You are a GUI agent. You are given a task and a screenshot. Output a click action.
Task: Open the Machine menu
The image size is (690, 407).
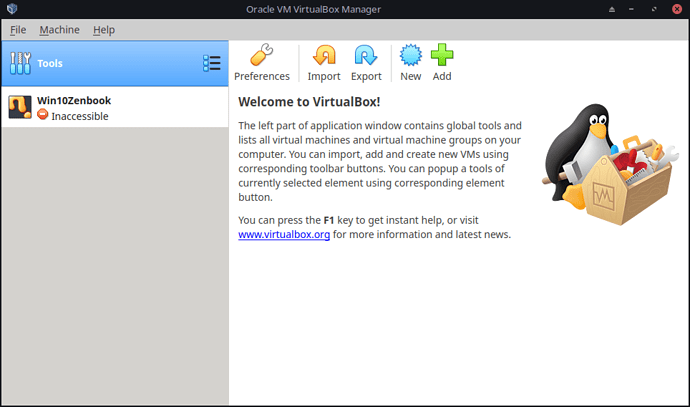click(59, 30)
